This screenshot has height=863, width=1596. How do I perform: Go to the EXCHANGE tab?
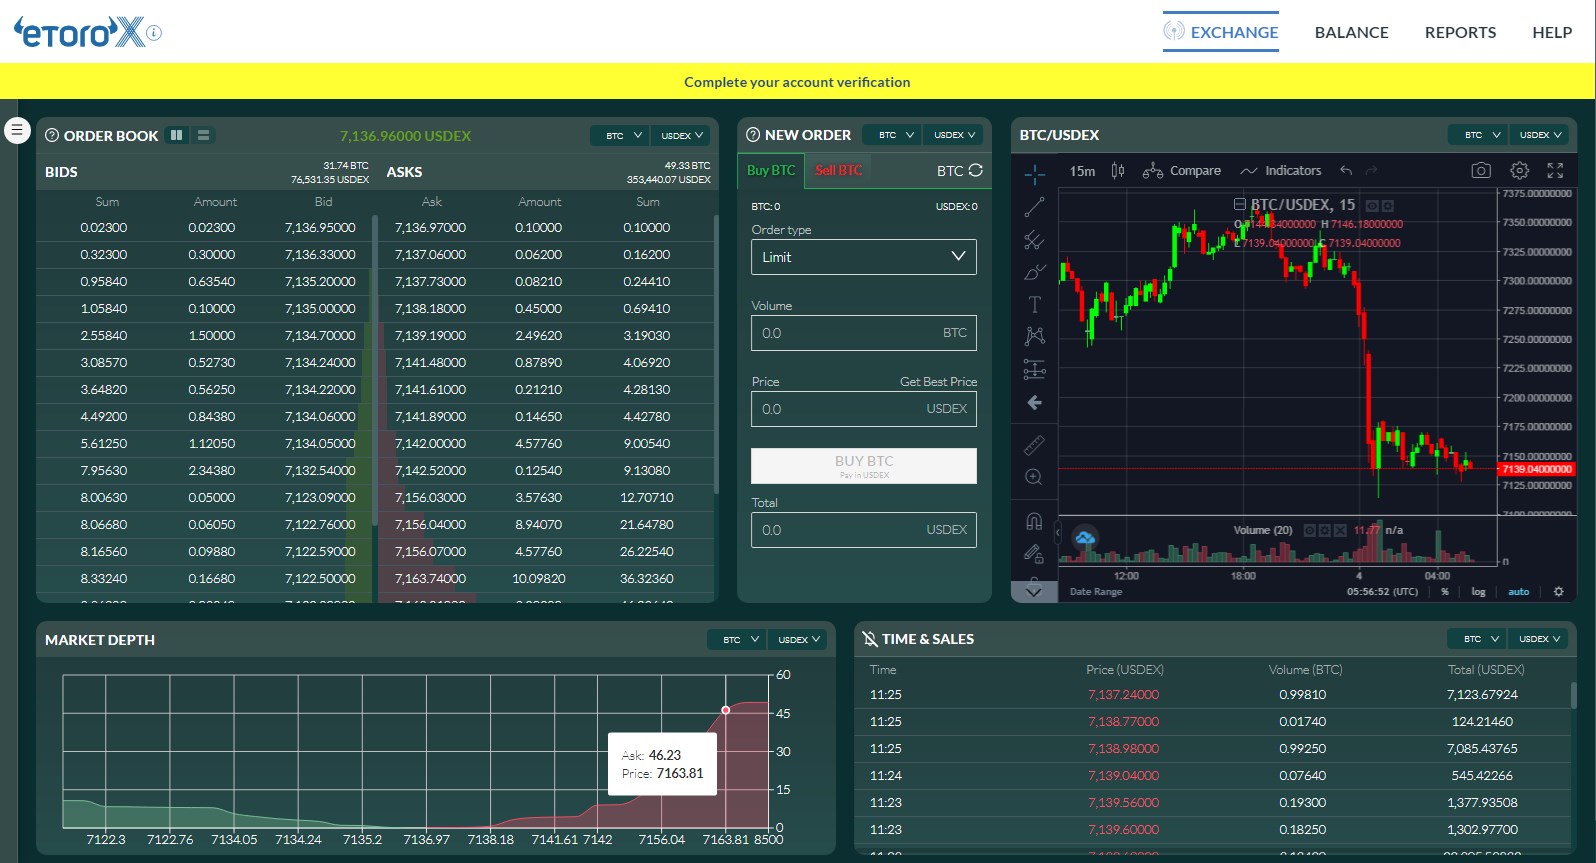(x=1221, y=32)
